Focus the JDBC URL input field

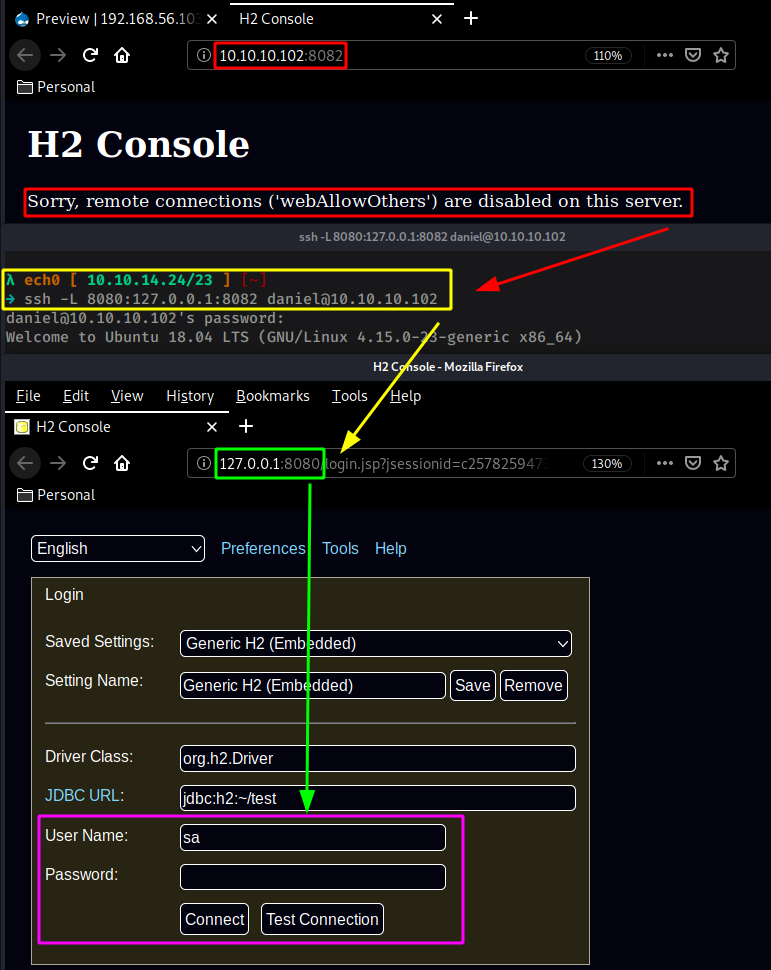coord(377,798)
